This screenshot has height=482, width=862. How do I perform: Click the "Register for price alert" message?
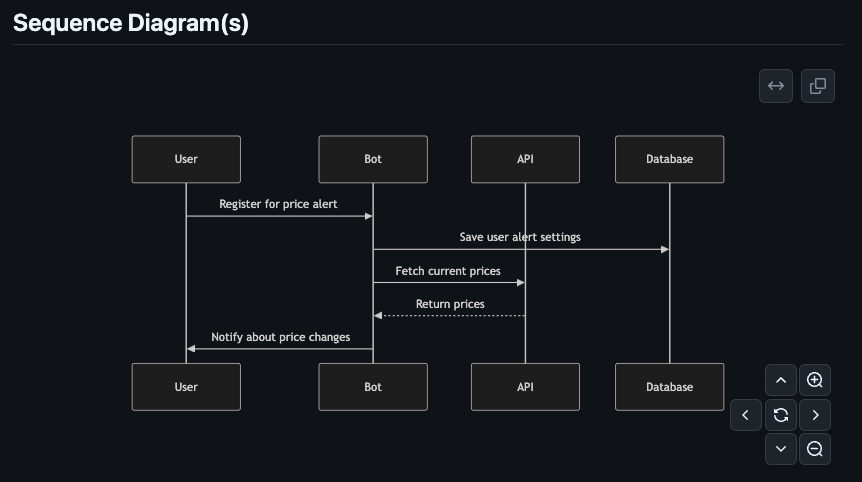(x=278, y=204)
